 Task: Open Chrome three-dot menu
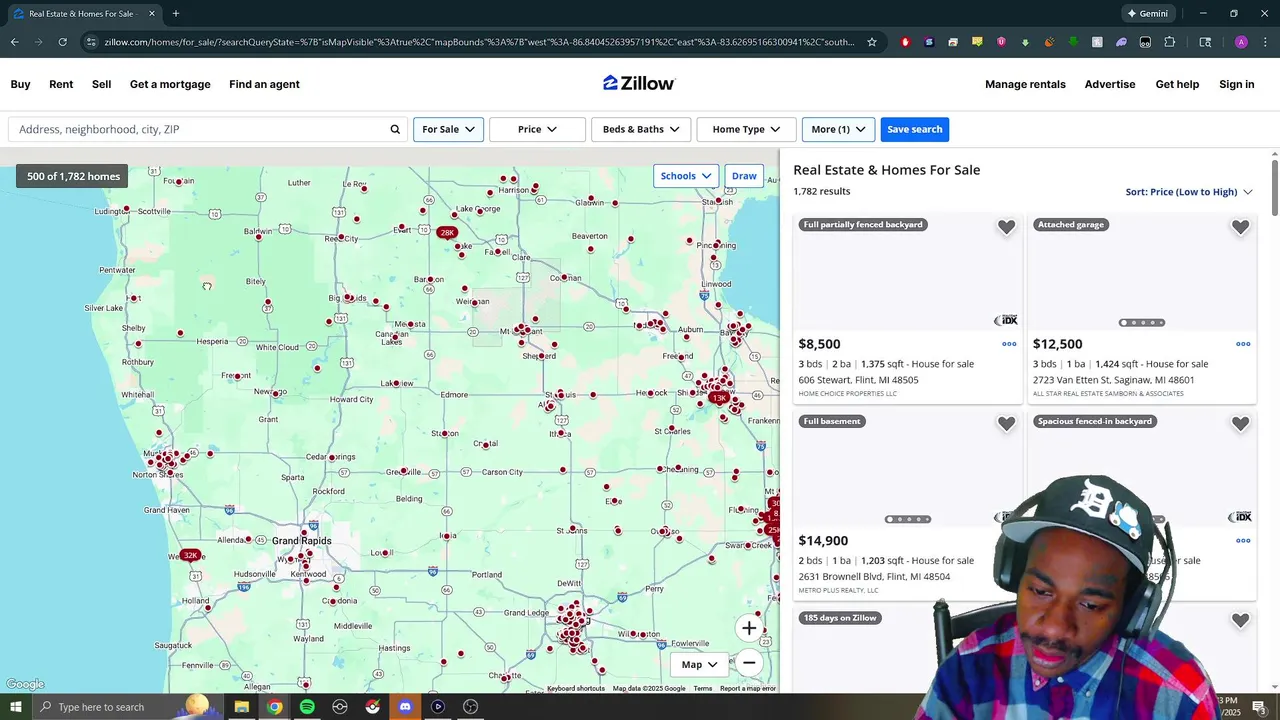1265,42
